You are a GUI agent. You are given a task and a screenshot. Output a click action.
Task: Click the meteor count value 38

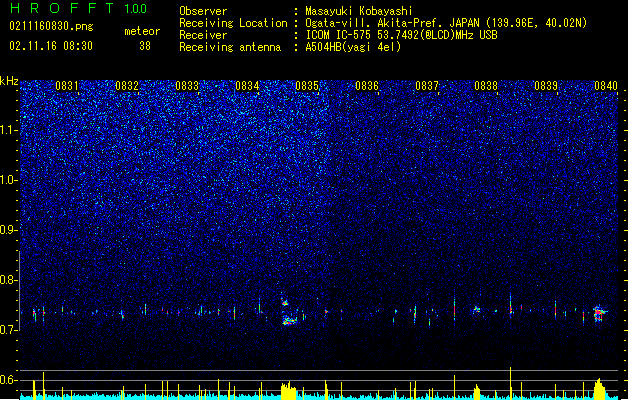point(145,46)
